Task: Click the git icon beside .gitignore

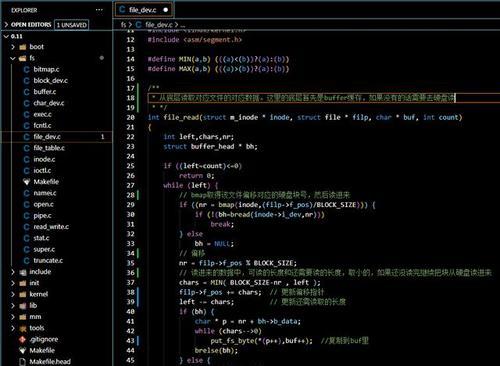Action: [x=22, y=339]
